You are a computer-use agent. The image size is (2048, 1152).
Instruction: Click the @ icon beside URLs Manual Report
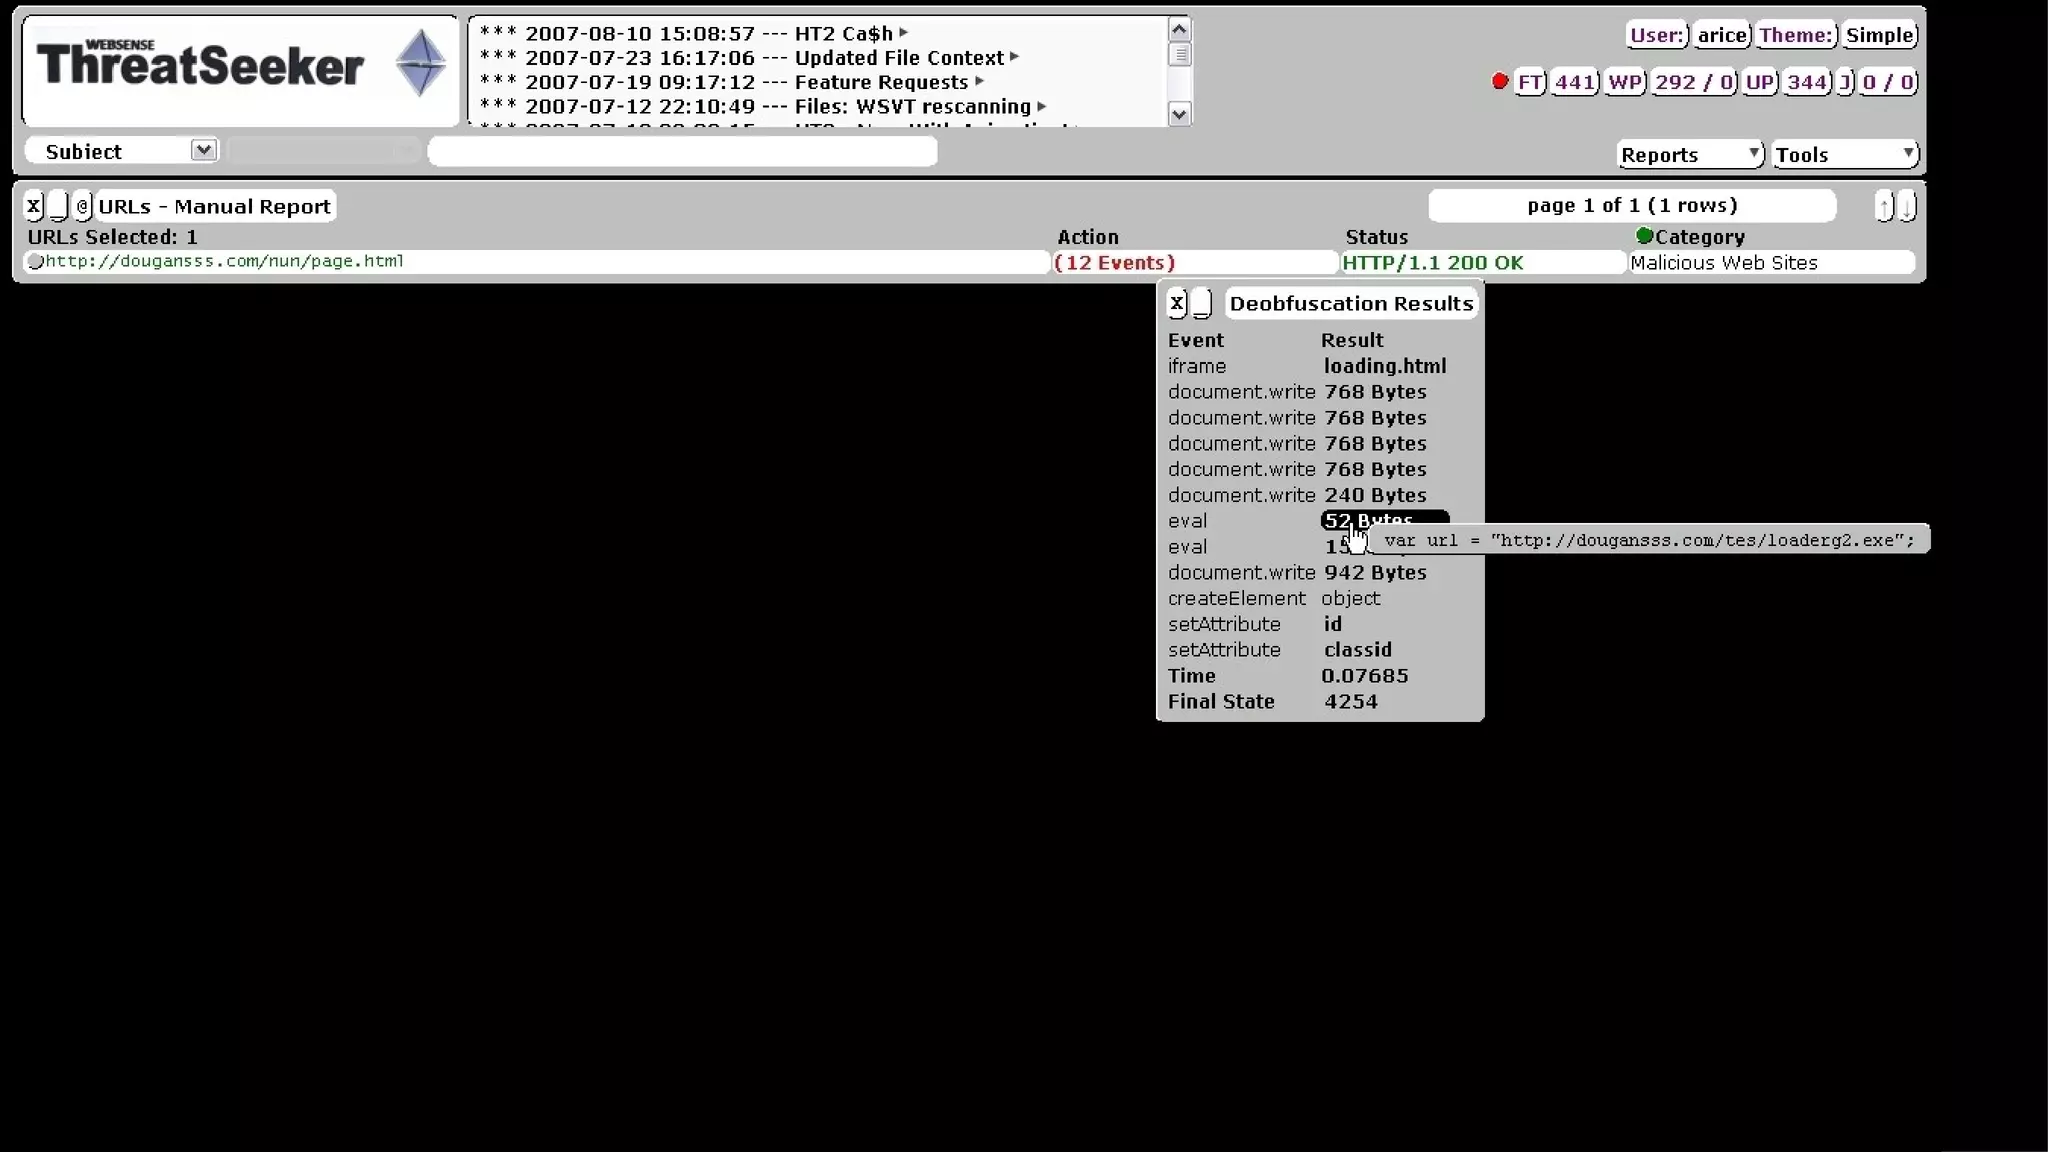pyautogui.click(x=82, y=206)
